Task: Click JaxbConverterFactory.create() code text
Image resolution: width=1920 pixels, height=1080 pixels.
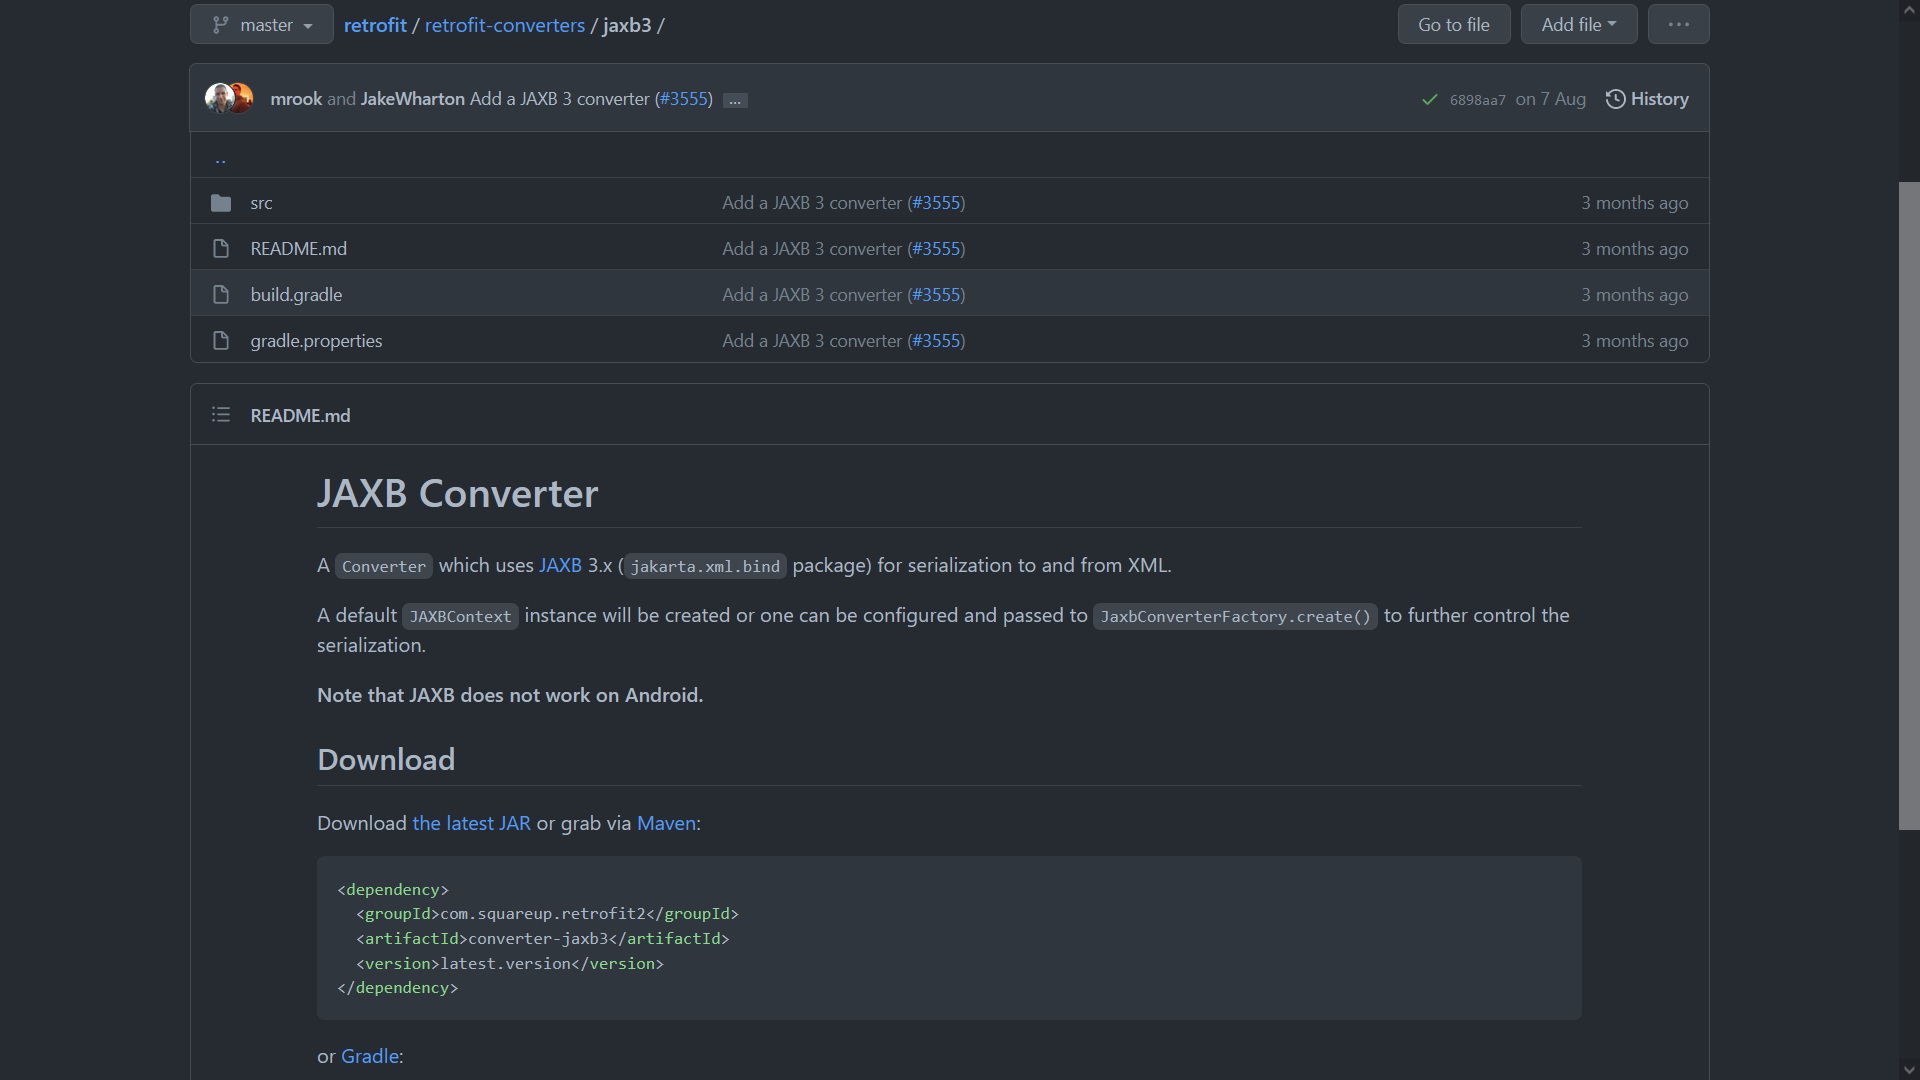Action: (1235, 616)
